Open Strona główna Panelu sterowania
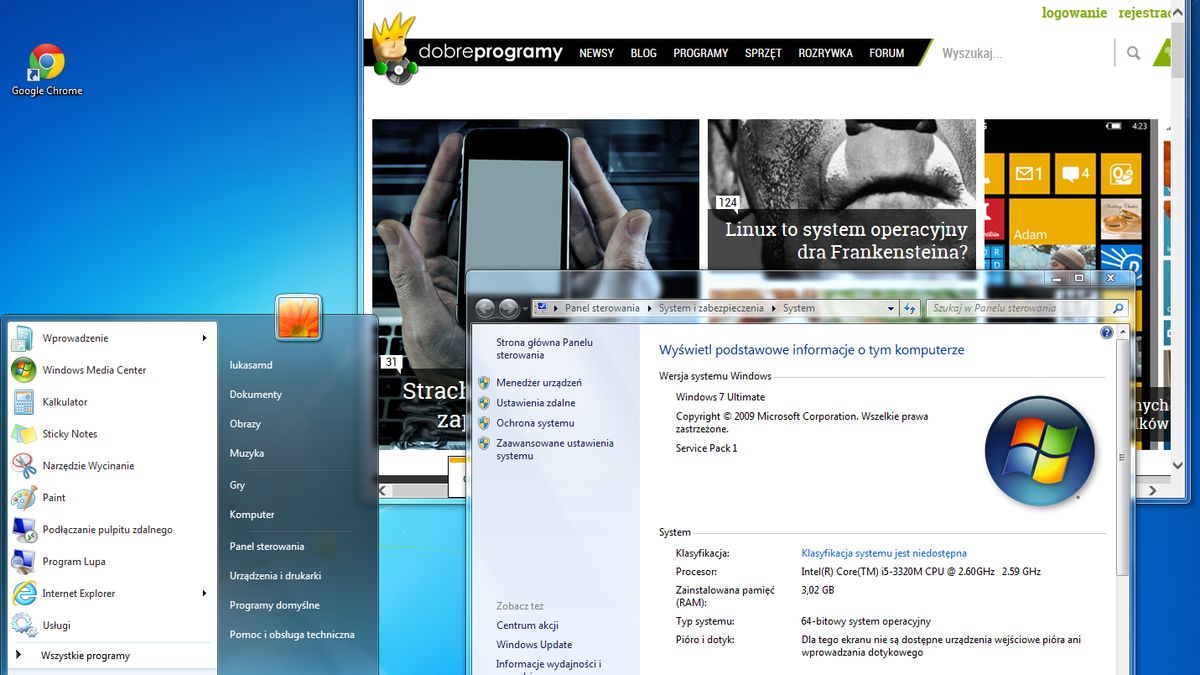Image resolution: width=1200 pixels, height=675 pixels. pos(544,349)
